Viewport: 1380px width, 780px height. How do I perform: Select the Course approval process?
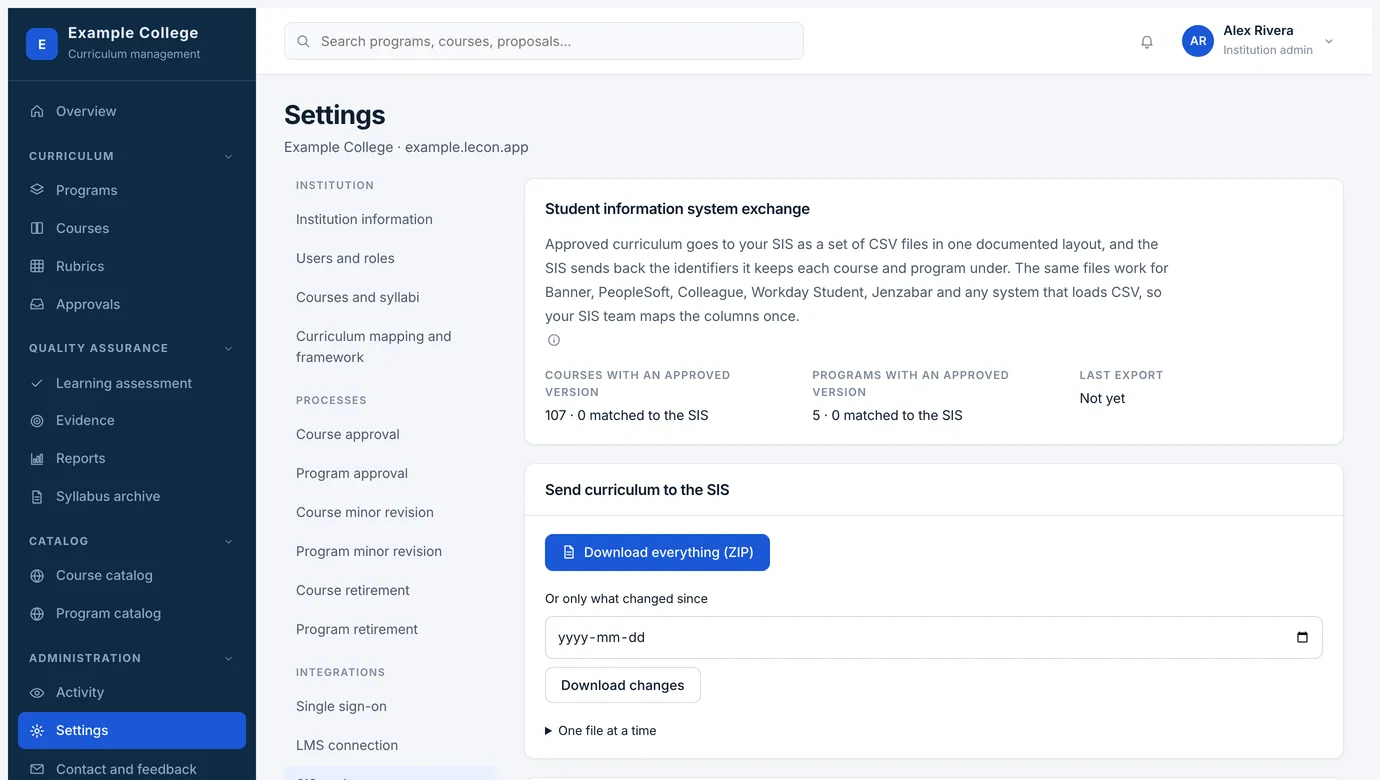pyautogui.click(x=348, y=434)
